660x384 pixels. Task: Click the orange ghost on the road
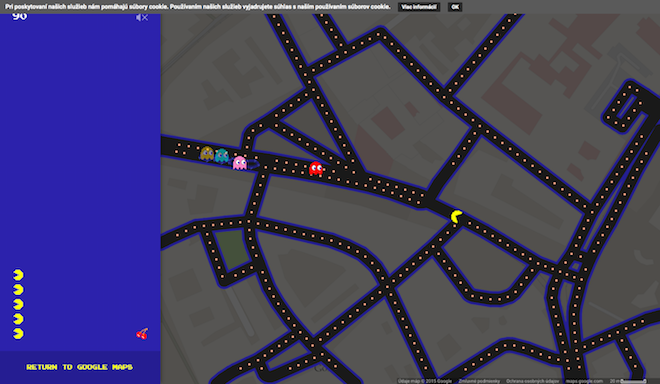[207, 153]
